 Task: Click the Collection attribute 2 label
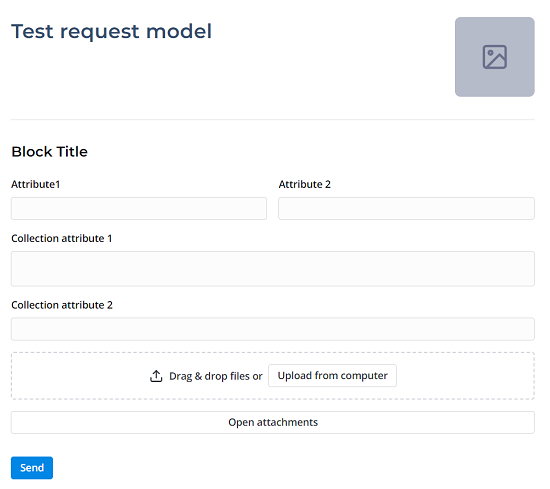pos(62,305)
